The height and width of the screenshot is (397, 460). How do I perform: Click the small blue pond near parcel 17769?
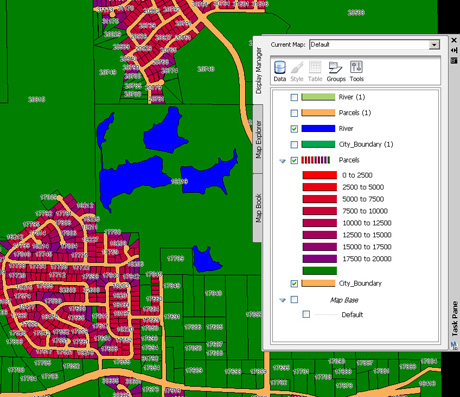tap(206, 260)
